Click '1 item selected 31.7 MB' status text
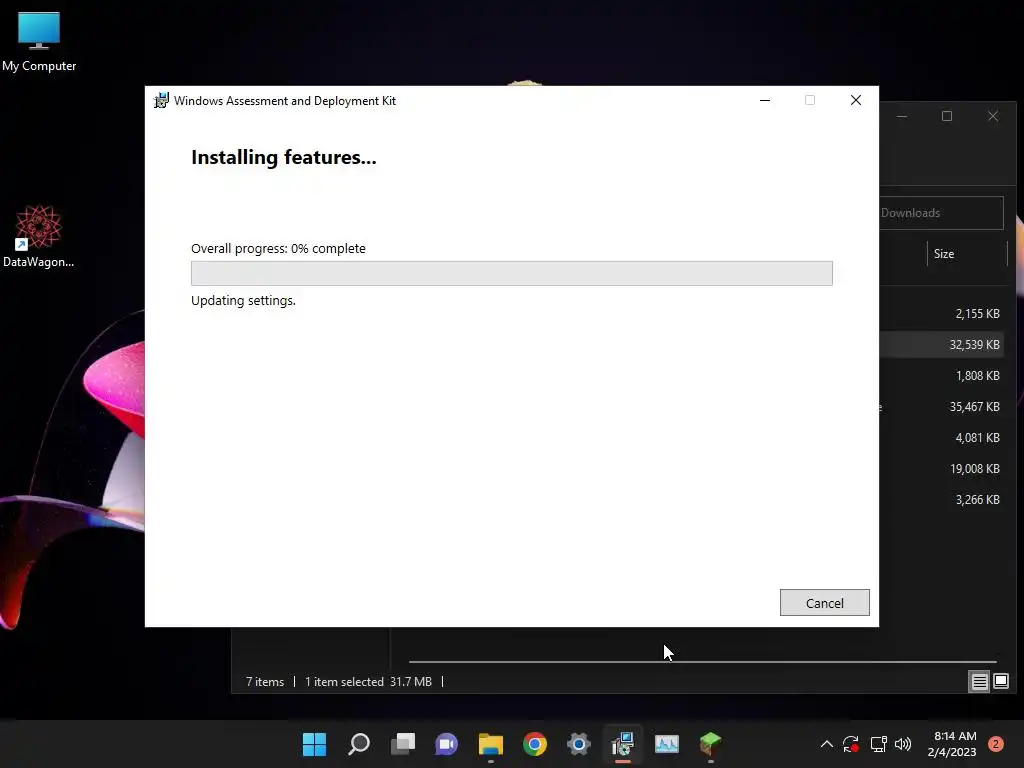Screen dimensions: 1024x768 click(368, 682)
